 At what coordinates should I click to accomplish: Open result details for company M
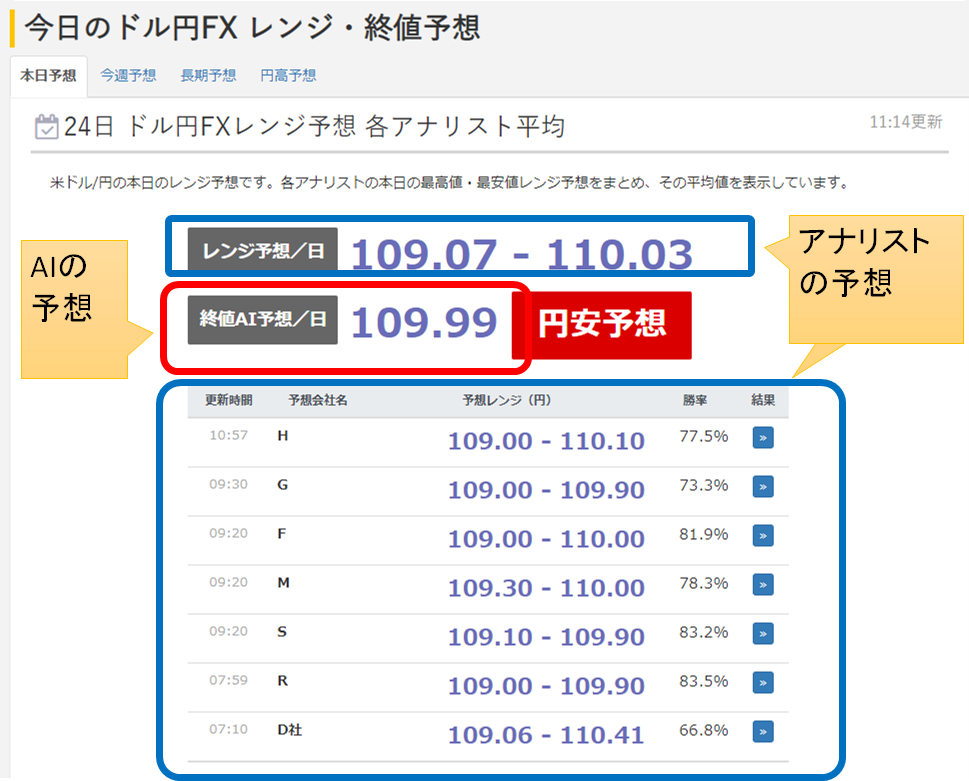pos(762,585)
